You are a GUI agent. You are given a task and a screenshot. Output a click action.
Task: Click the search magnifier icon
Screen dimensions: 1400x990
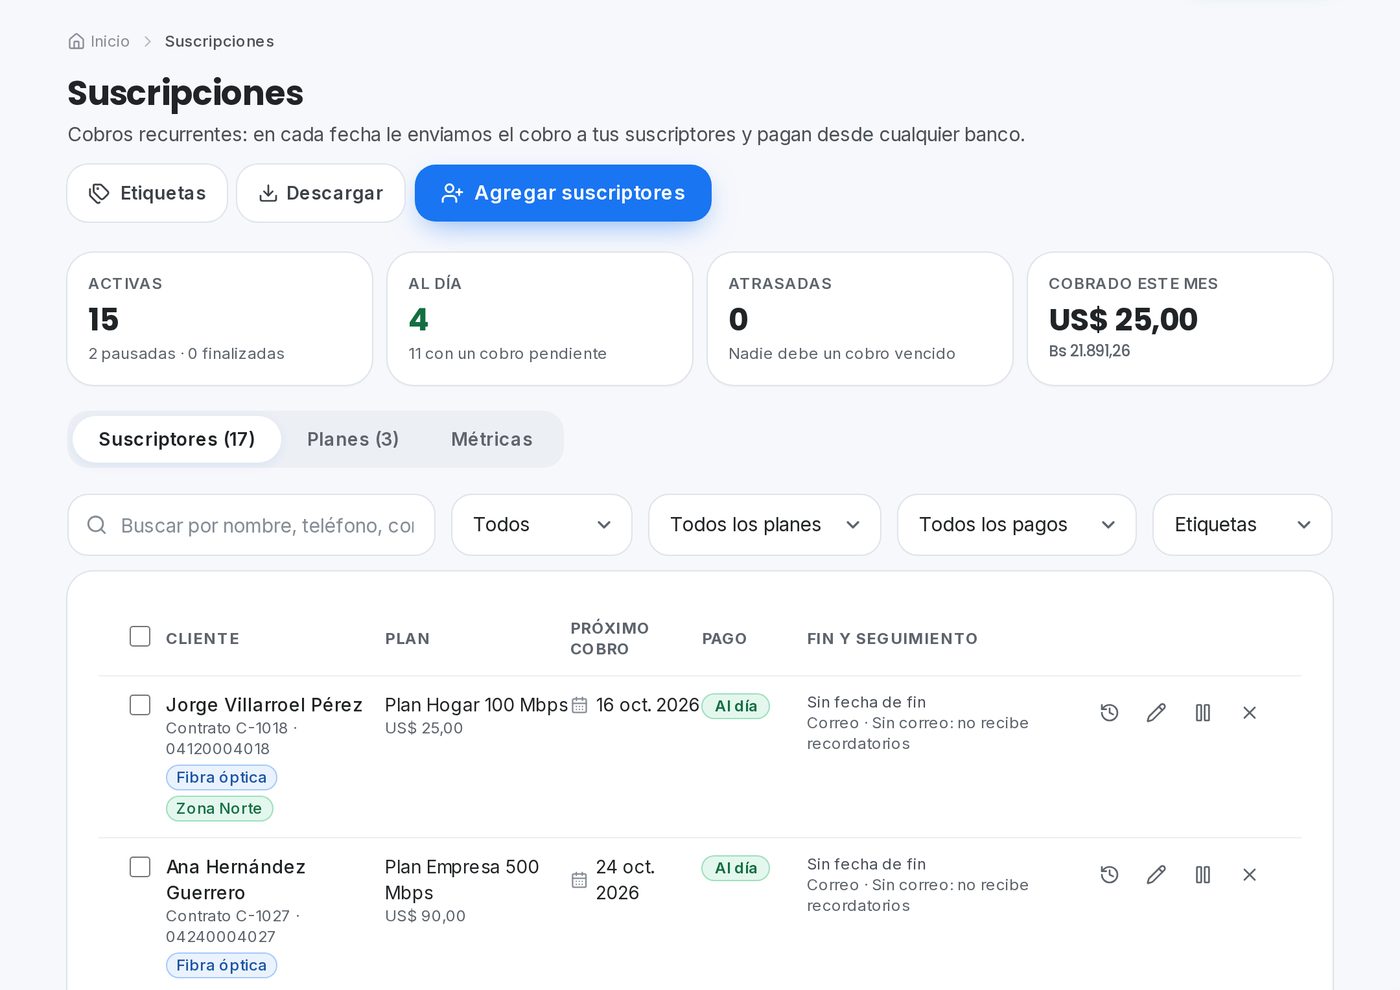click(x=97, y=525)
